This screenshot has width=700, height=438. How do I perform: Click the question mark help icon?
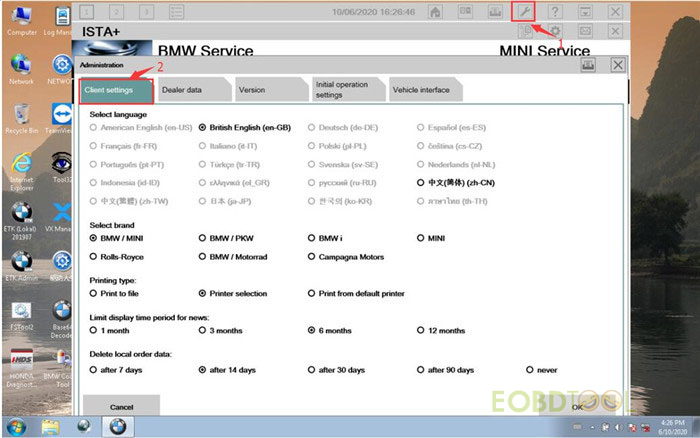coord(555,11)
